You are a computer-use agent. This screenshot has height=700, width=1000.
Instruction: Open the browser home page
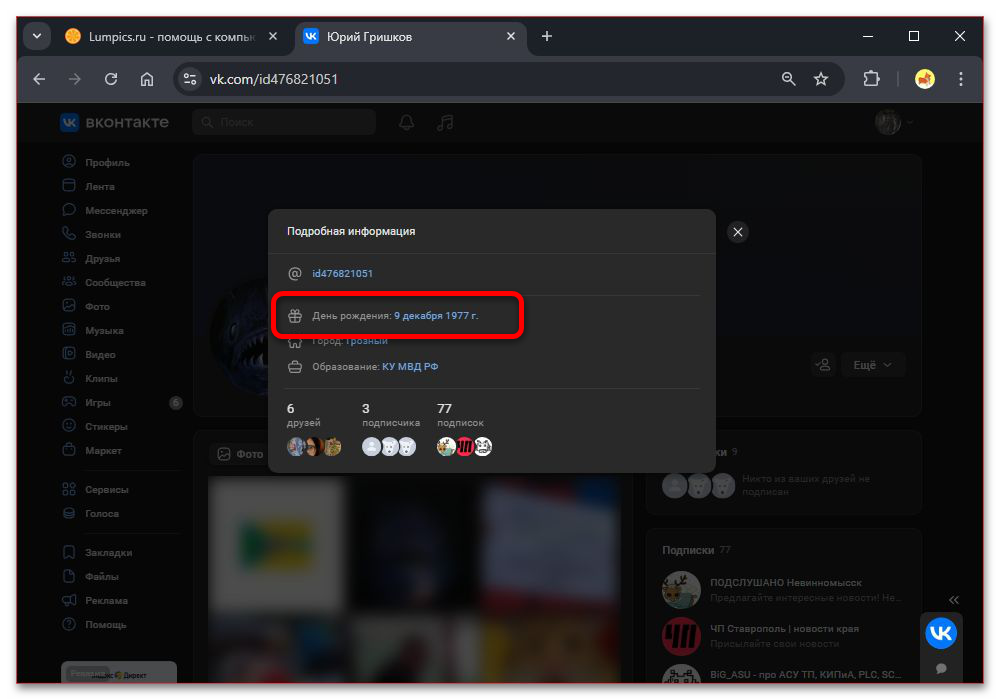tap(147, 79)
